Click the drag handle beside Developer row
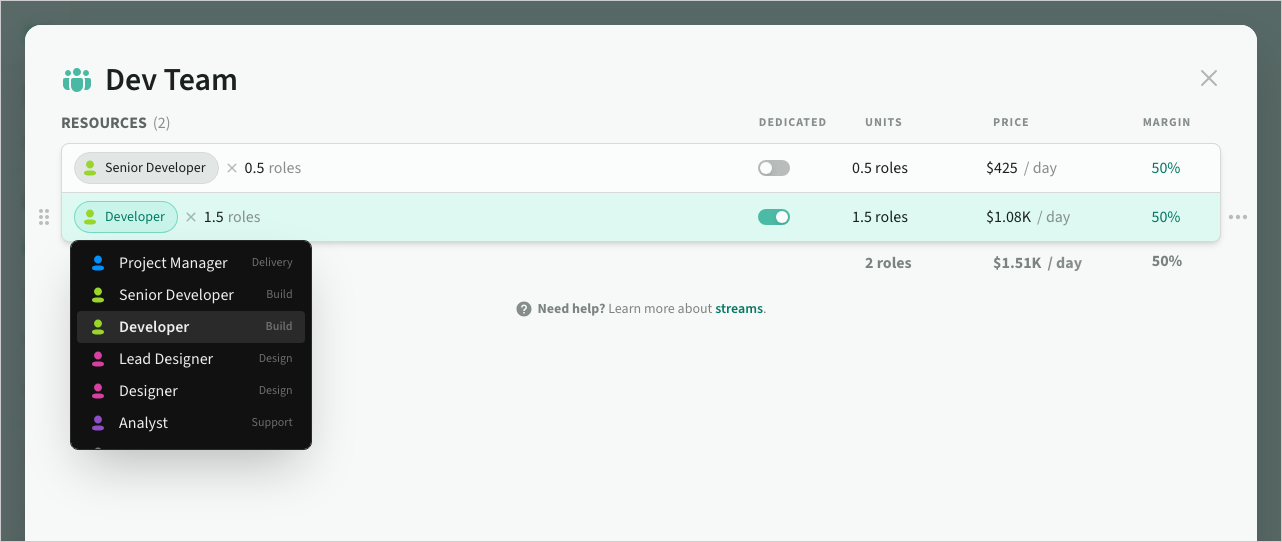The image size is (1282, 542). (44, 217)
